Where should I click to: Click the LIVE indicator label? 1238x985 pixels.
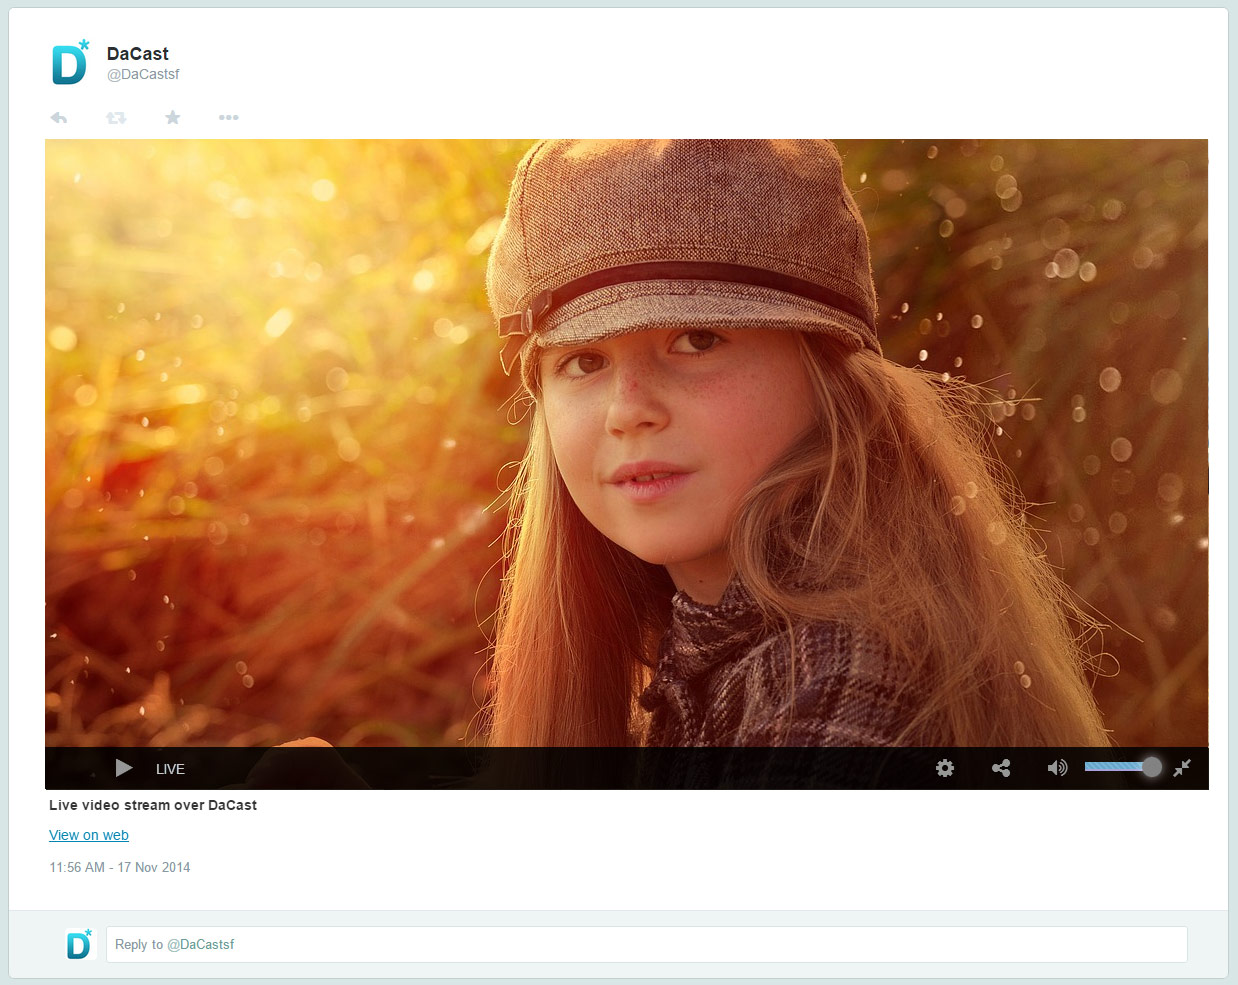point(170,769)
